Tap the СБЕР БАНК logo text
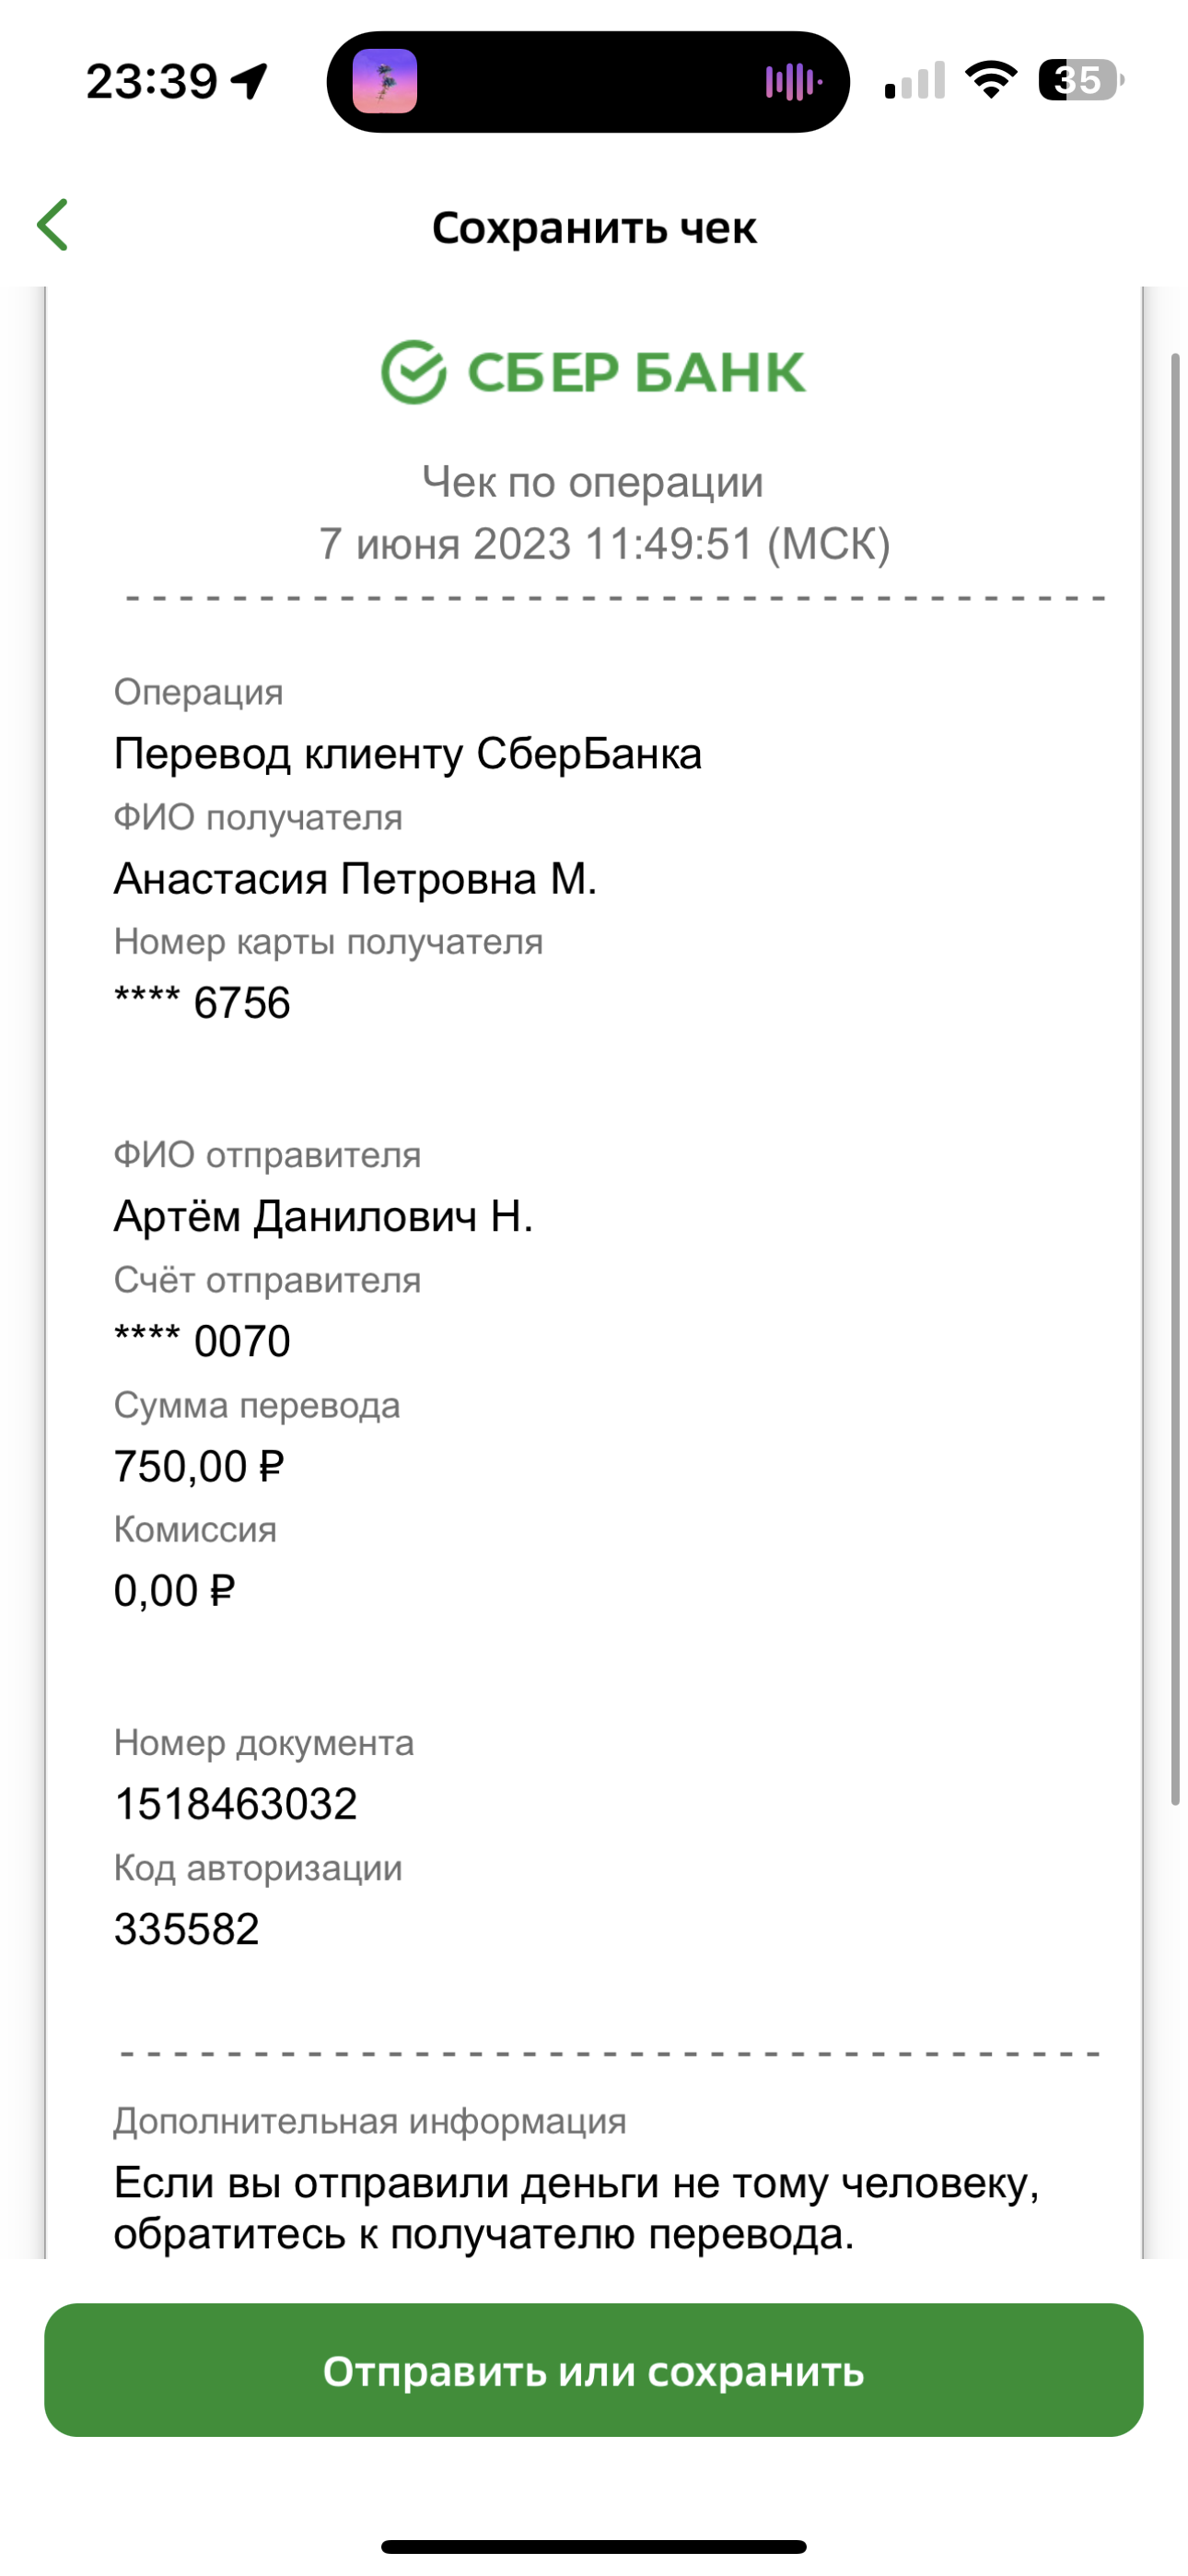The image size is (1188, 2576). 636,373
